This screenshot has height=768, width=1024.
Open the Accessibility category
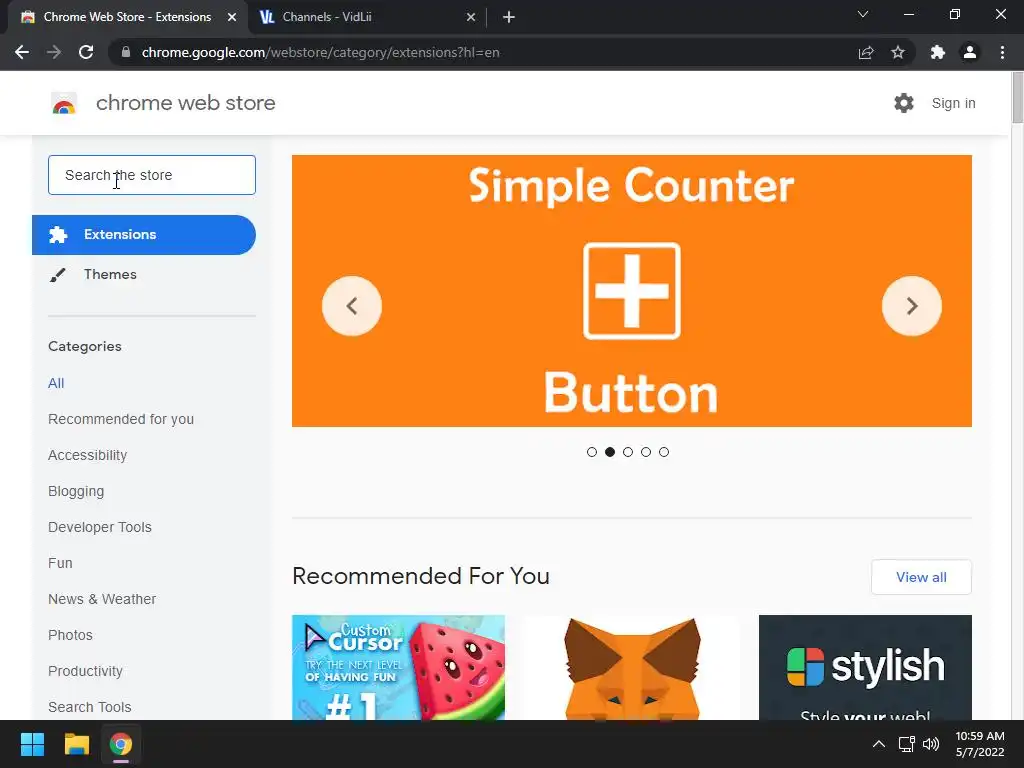click(88, 455)
